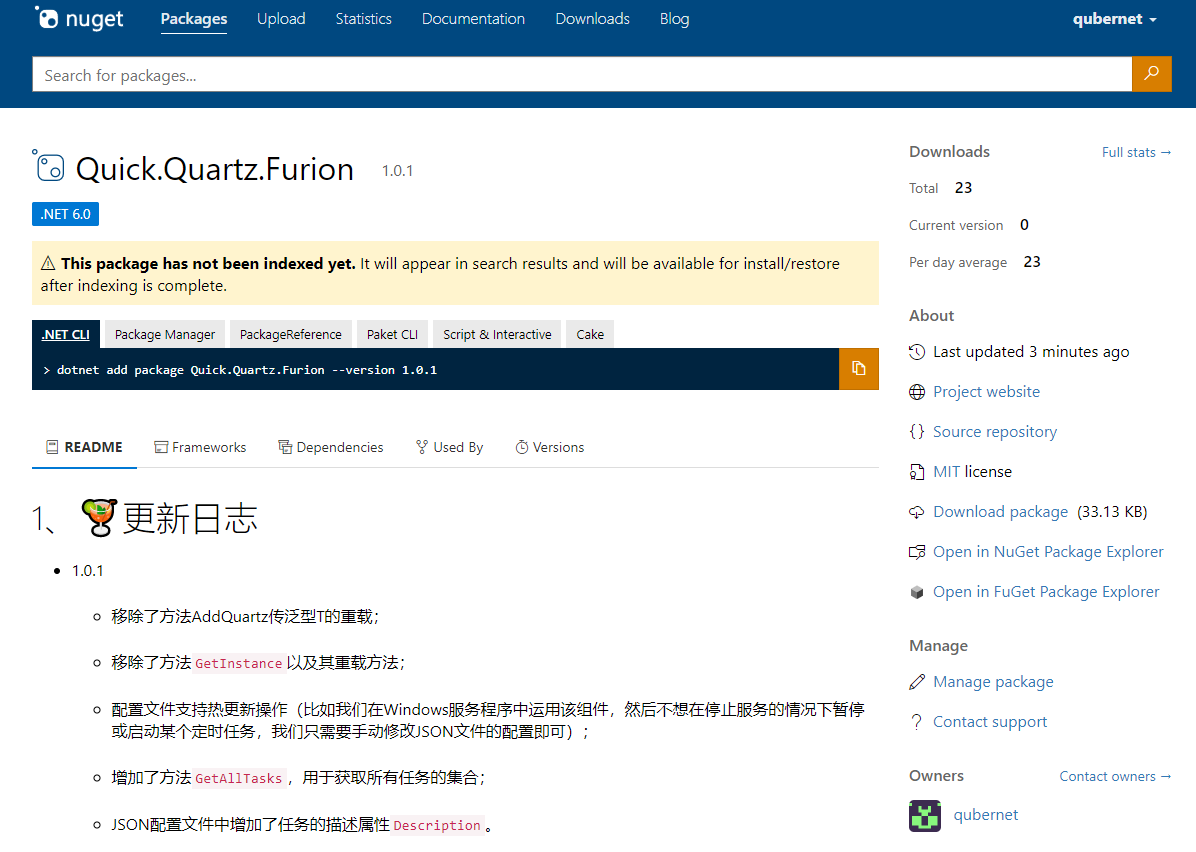This screenshot has height=852, width=1196.
Task: Click the question mark icon for Contact support
Action: (x=917, y=721)
